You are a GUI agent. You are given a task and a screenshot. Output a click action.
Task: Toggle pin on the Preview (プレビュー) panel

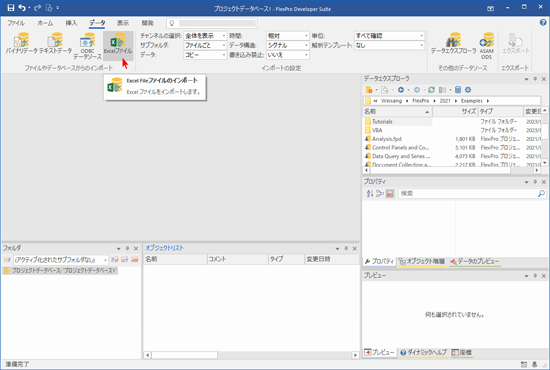[535, 276]
